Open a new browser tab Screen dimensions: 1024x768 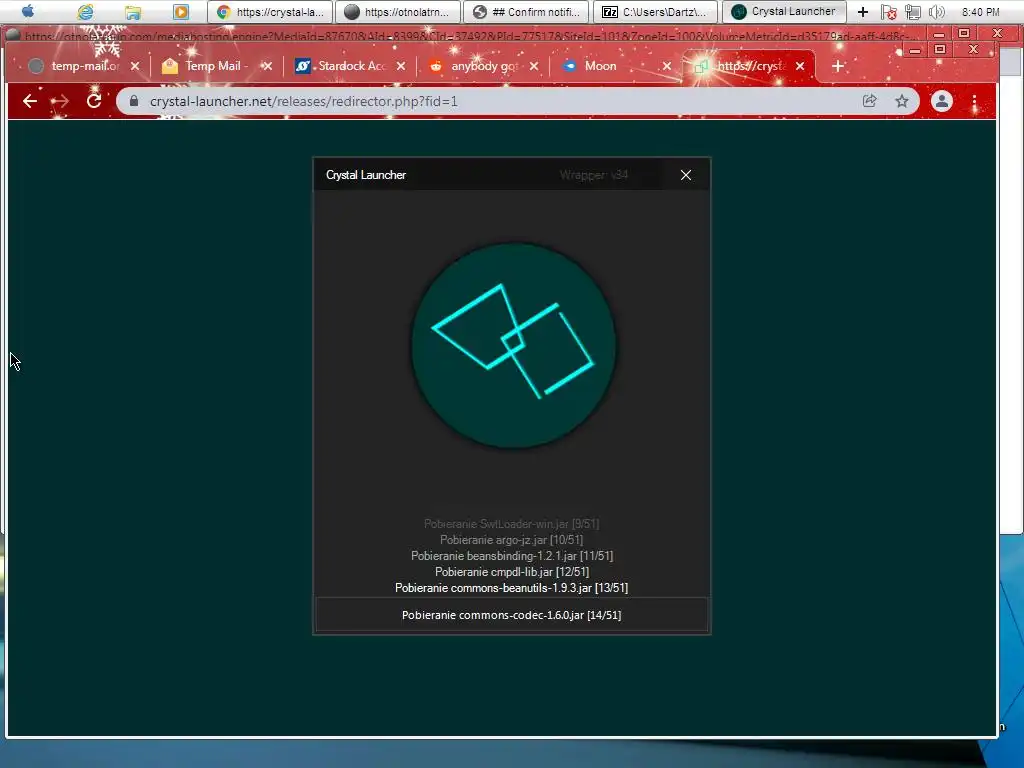(x=838, y=66)
